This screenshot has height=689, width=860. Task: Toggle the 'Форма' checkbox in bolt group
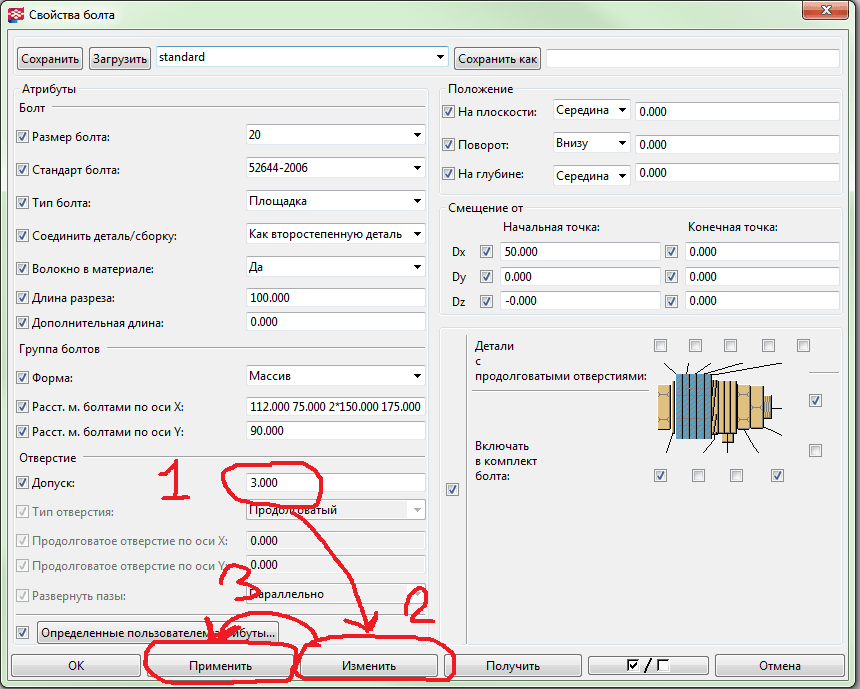pos(23,378)
